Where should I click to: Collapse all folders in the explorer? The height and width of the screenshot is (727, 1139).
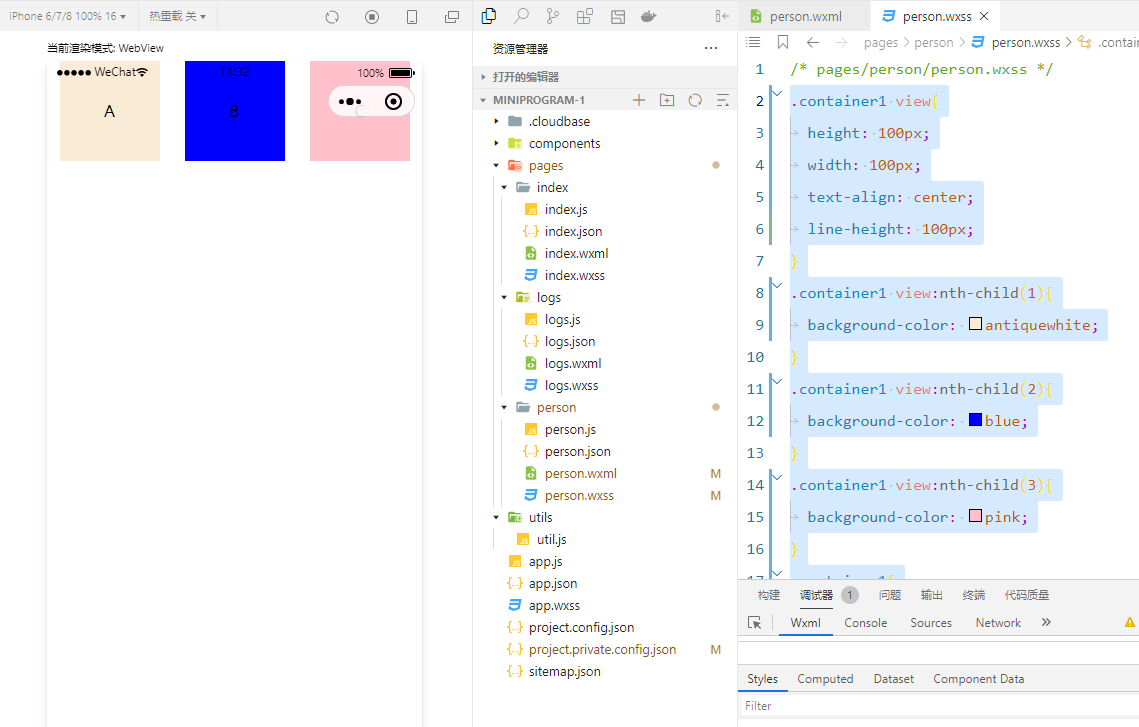(x=723, y=100)
